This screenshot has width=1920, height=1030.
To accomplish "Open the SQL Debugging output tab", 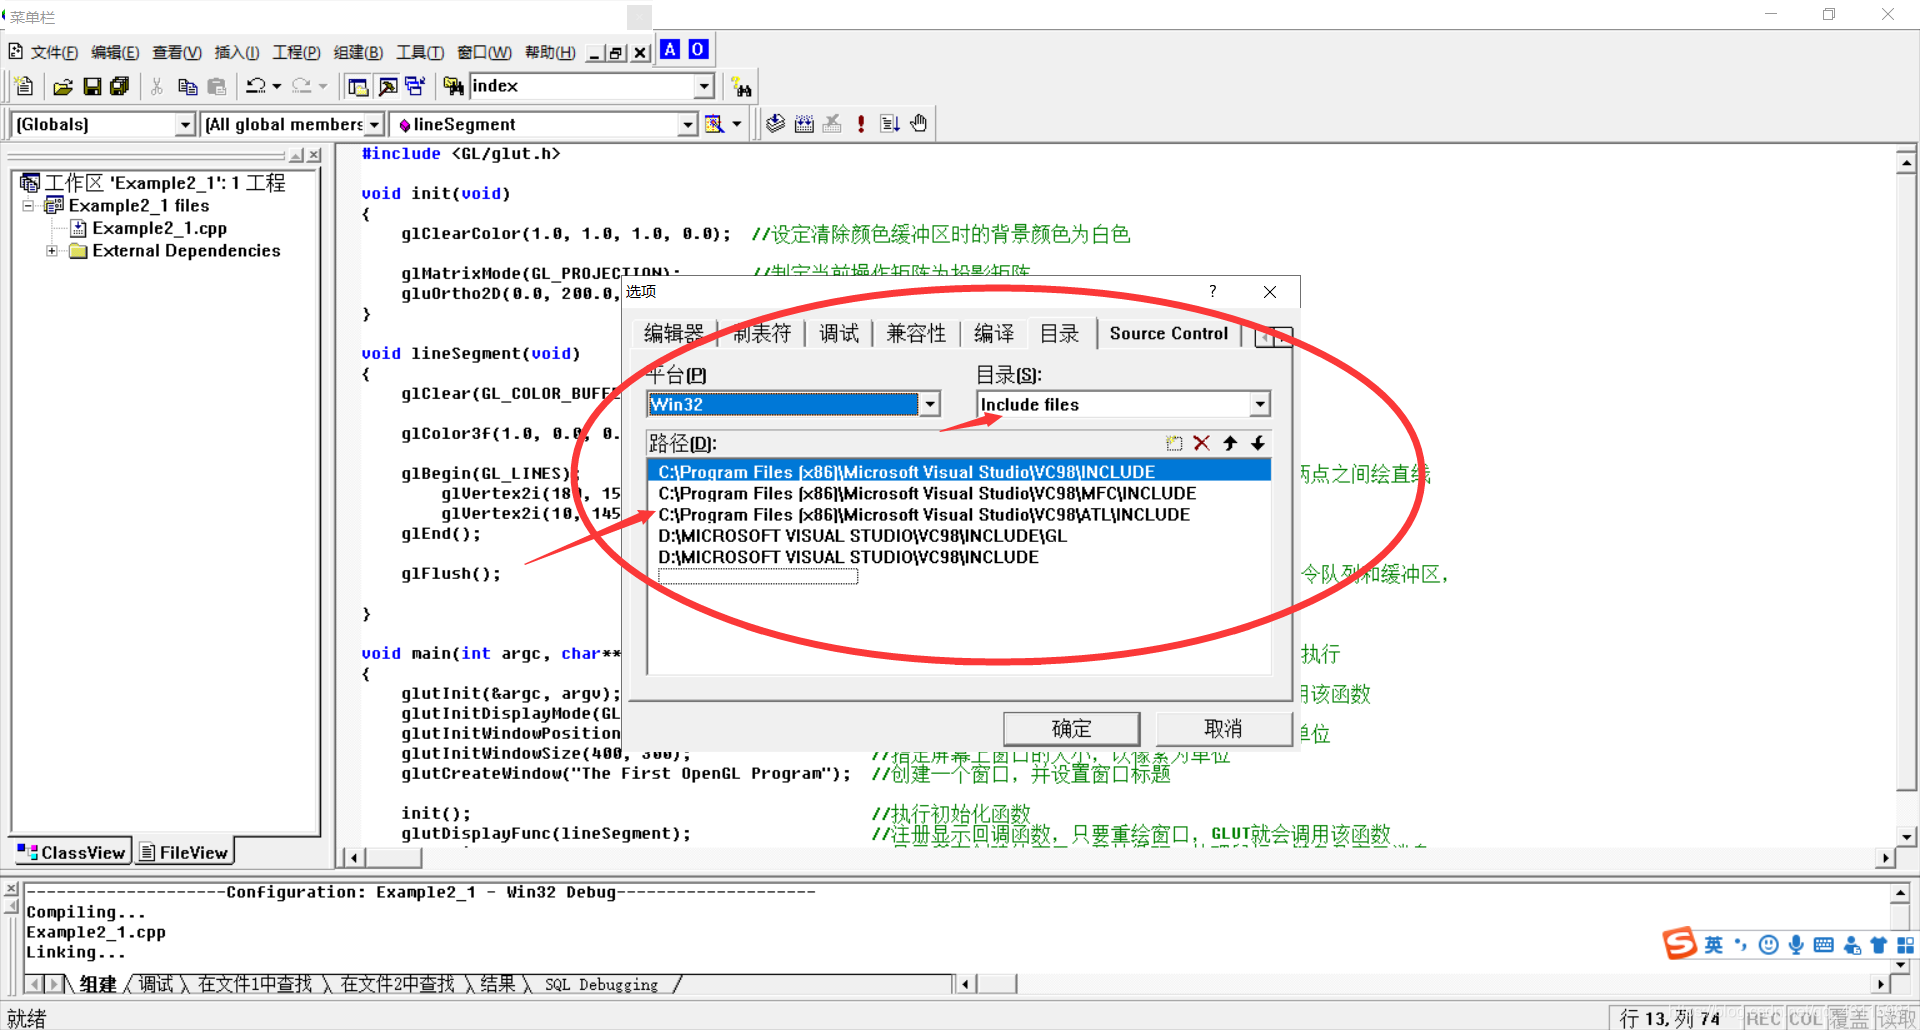I will click(x=602, y=985).
